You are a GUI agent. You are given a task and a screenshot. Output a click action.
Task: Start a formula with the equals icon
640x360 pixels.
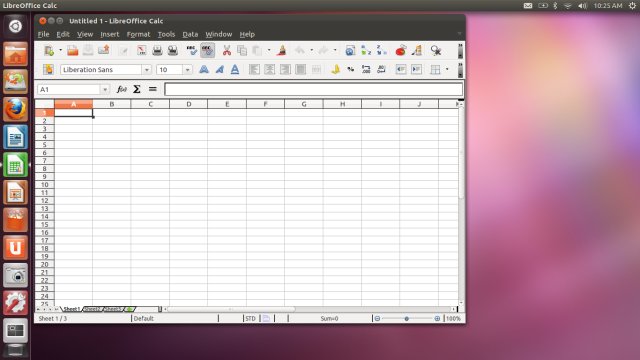coord(153,89)
